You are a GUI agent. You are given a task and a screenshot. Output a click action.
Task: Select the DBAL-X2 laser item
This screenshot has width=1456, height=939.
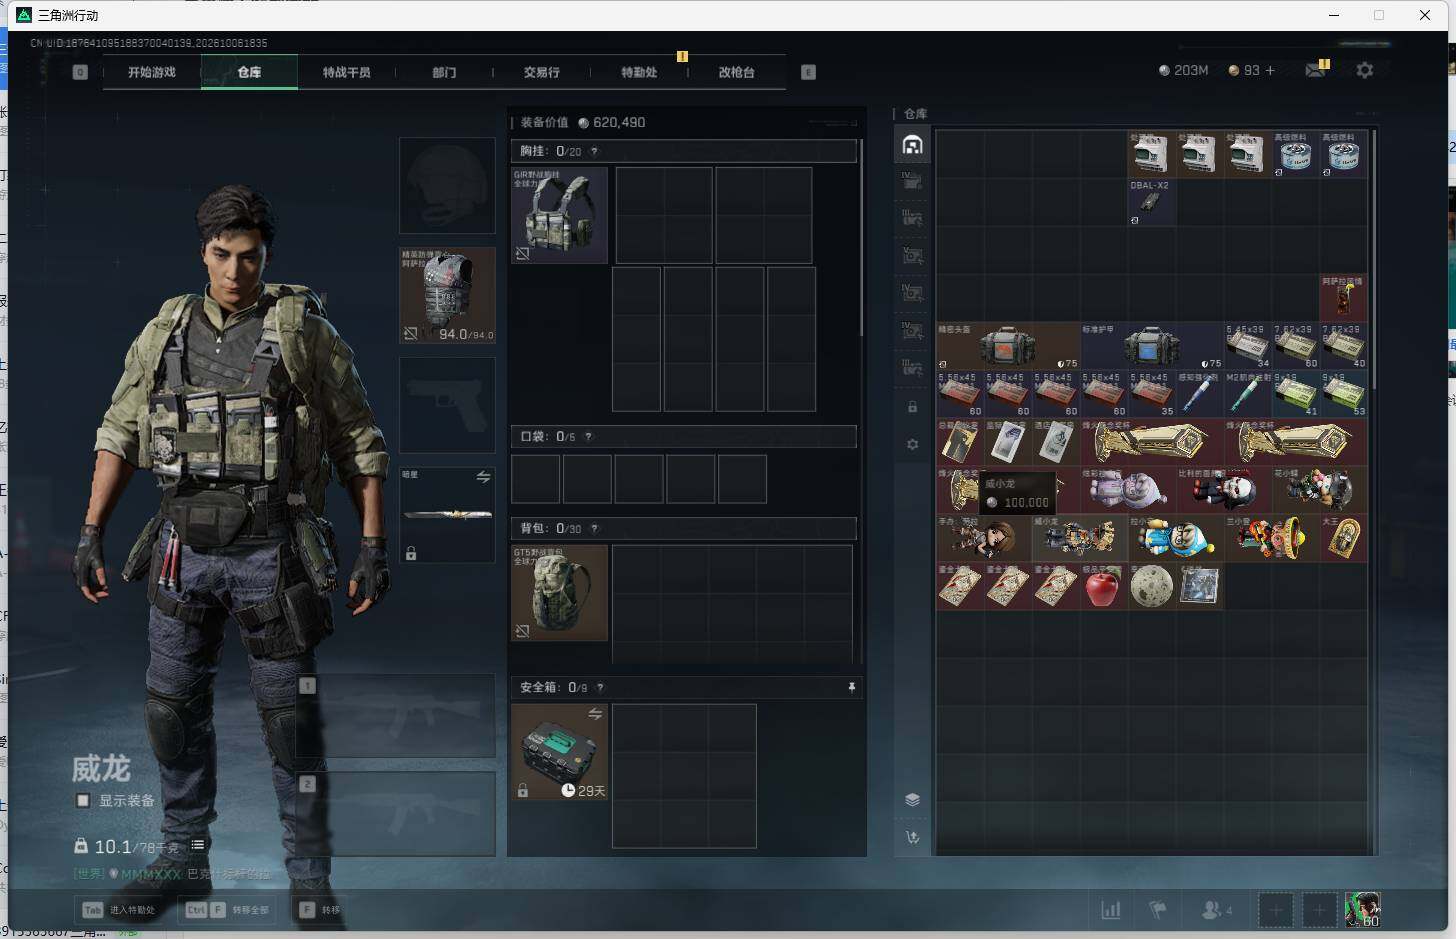tap(1151, 202)
